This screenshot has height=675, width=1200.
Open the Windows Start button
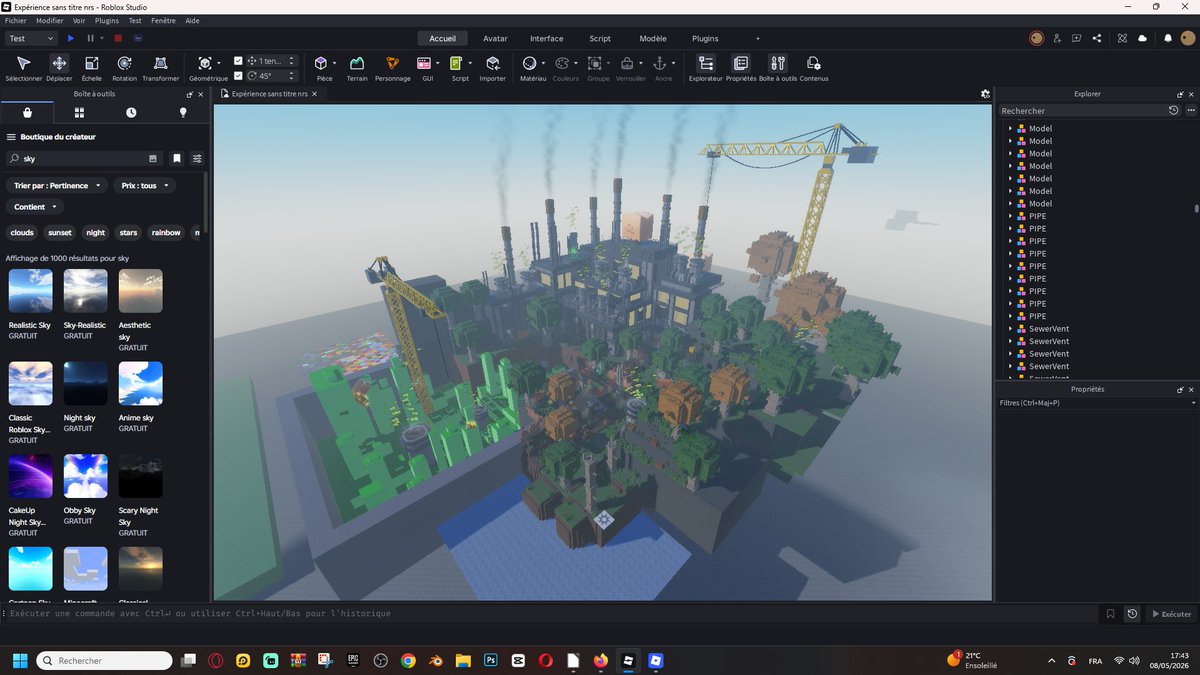coord(19,661)
